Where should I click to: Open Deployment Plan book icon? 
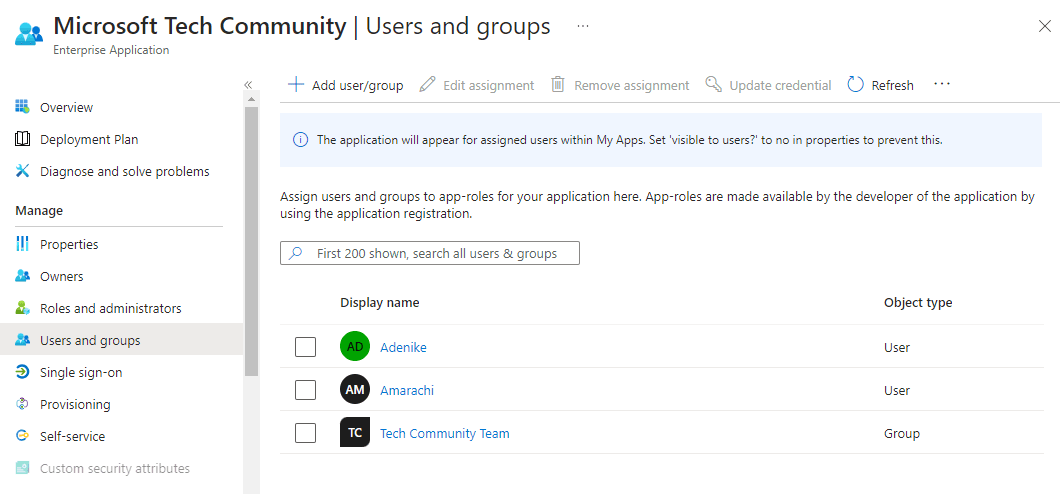click(23, 139)
